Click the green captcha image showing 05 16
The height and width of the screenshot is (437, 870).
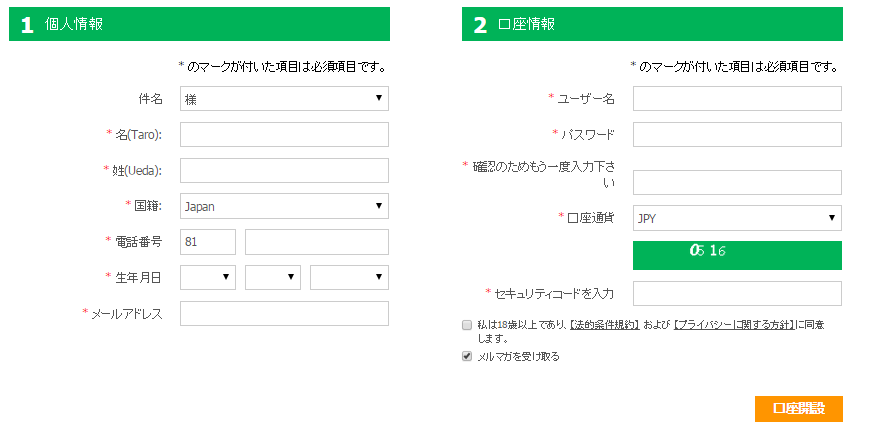737,256
